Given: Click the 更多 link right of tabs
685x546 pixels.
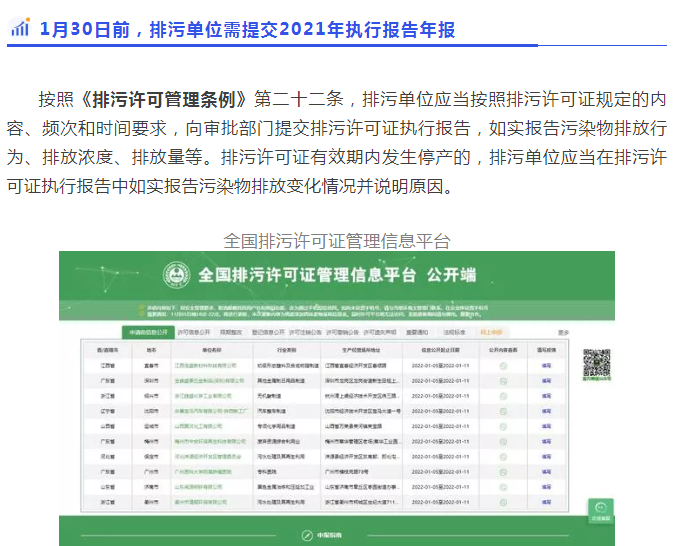Looking at the screenshot, I should [x=564, y=332].
